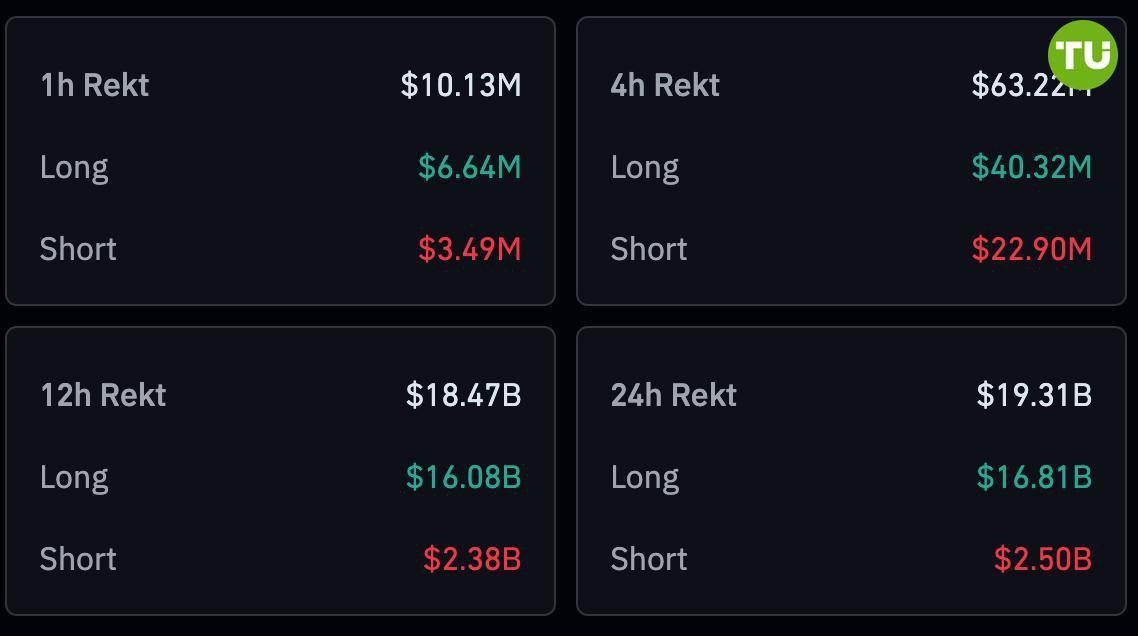The image size is (1138, 636).
Task: Select the 4h Rekt label
Action: 665,85
